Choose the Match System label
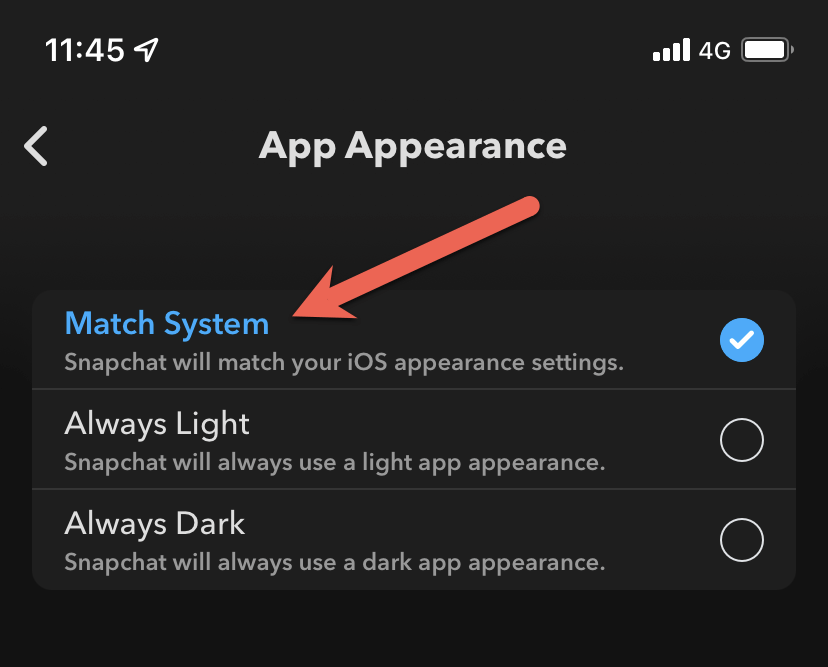 click(167, 323)
